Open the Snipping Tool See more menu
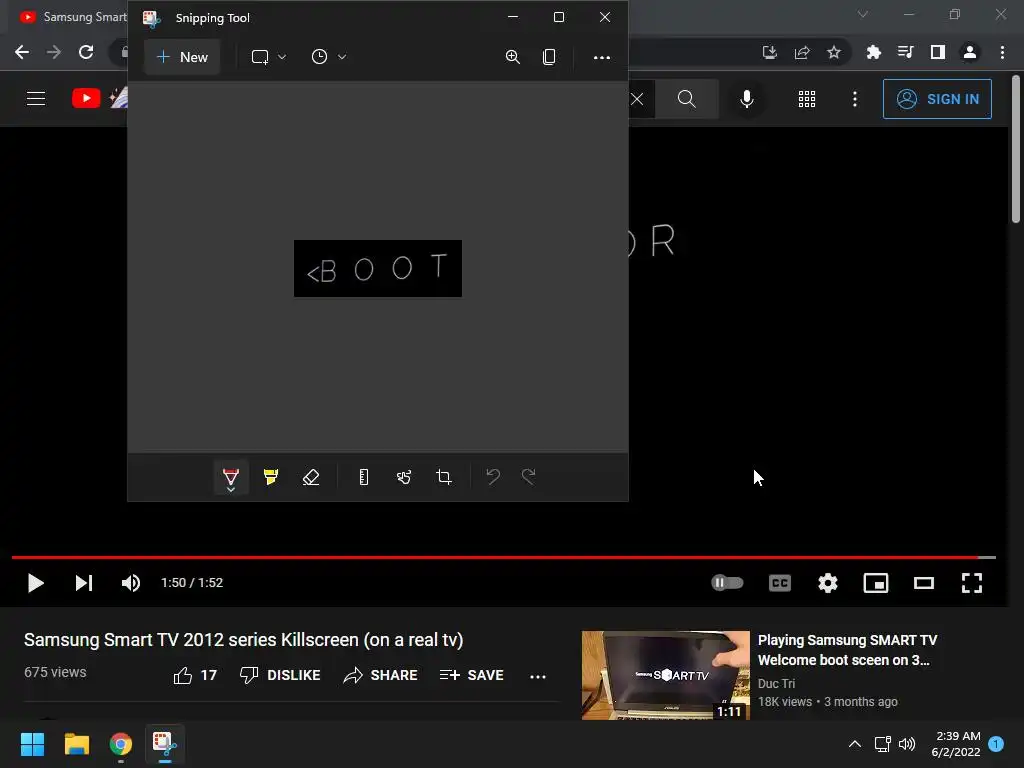Screen dimensions: 1024x768 tap(601, 57)
